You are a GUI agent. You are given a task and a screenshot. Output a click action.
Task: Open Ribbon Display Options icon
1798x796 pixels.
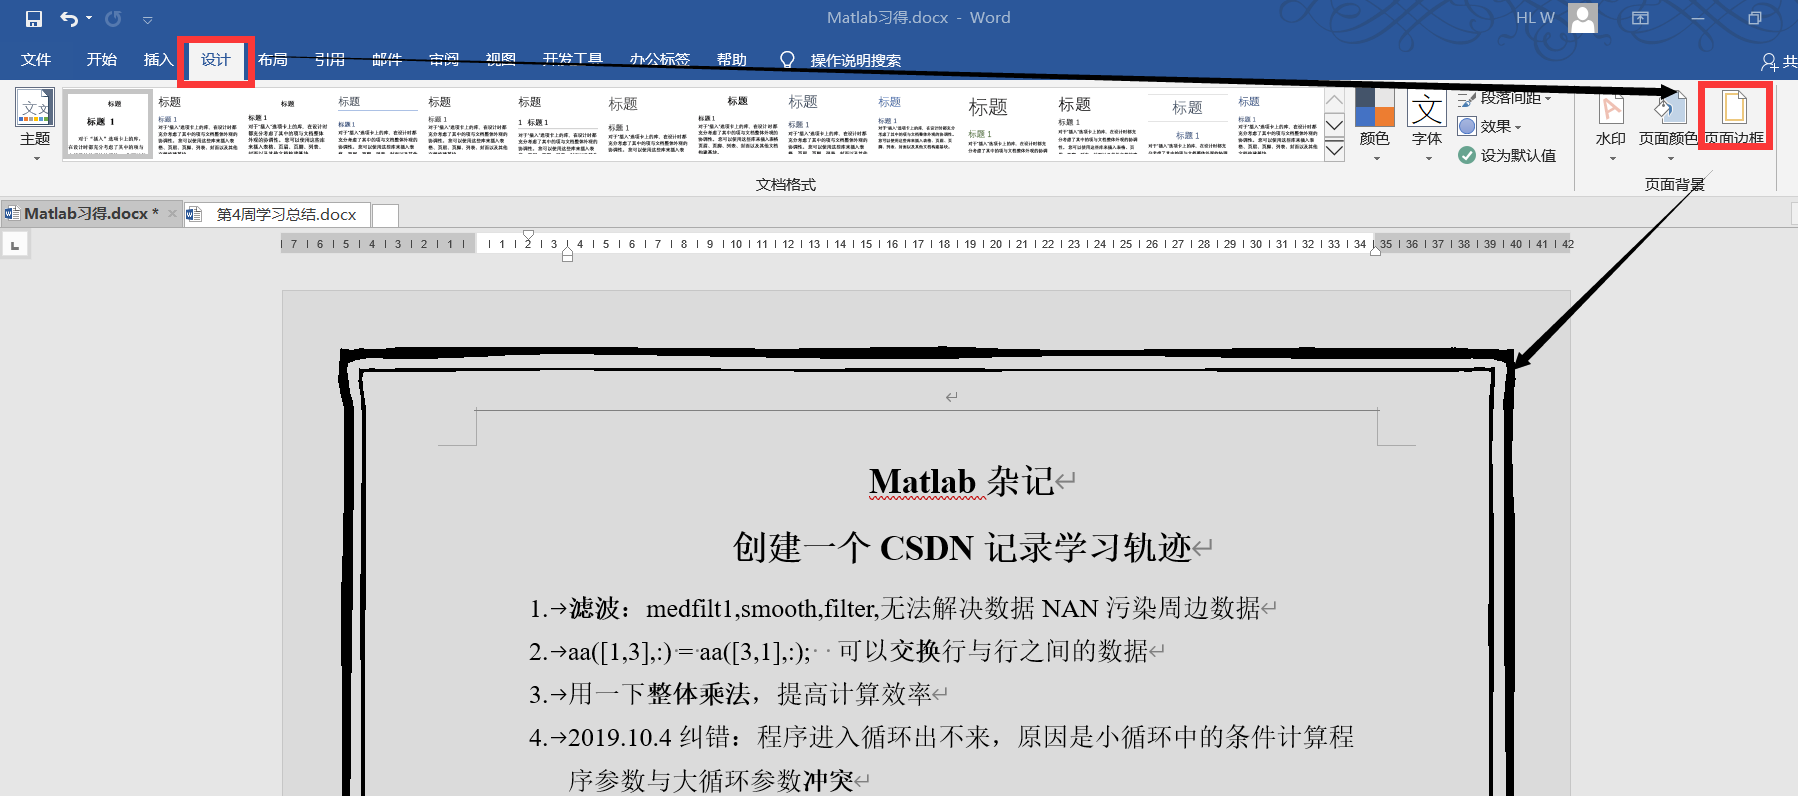1640,18
